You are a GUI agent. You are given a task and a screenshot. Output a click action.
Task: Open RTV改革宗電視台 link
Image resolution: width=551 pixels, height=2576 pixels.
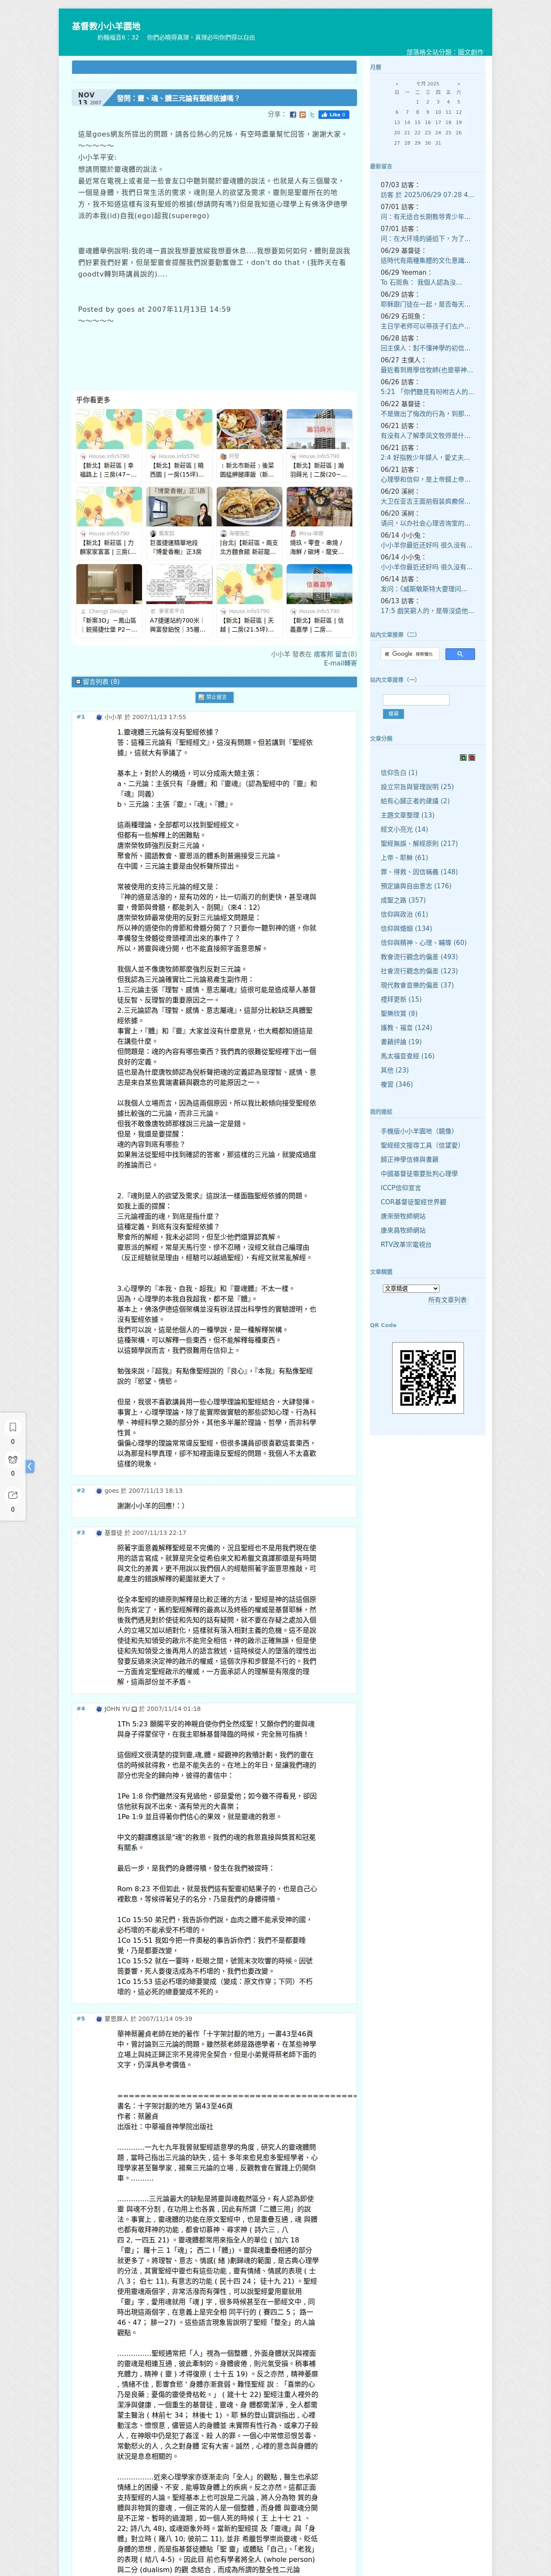tap(406, 1245)
